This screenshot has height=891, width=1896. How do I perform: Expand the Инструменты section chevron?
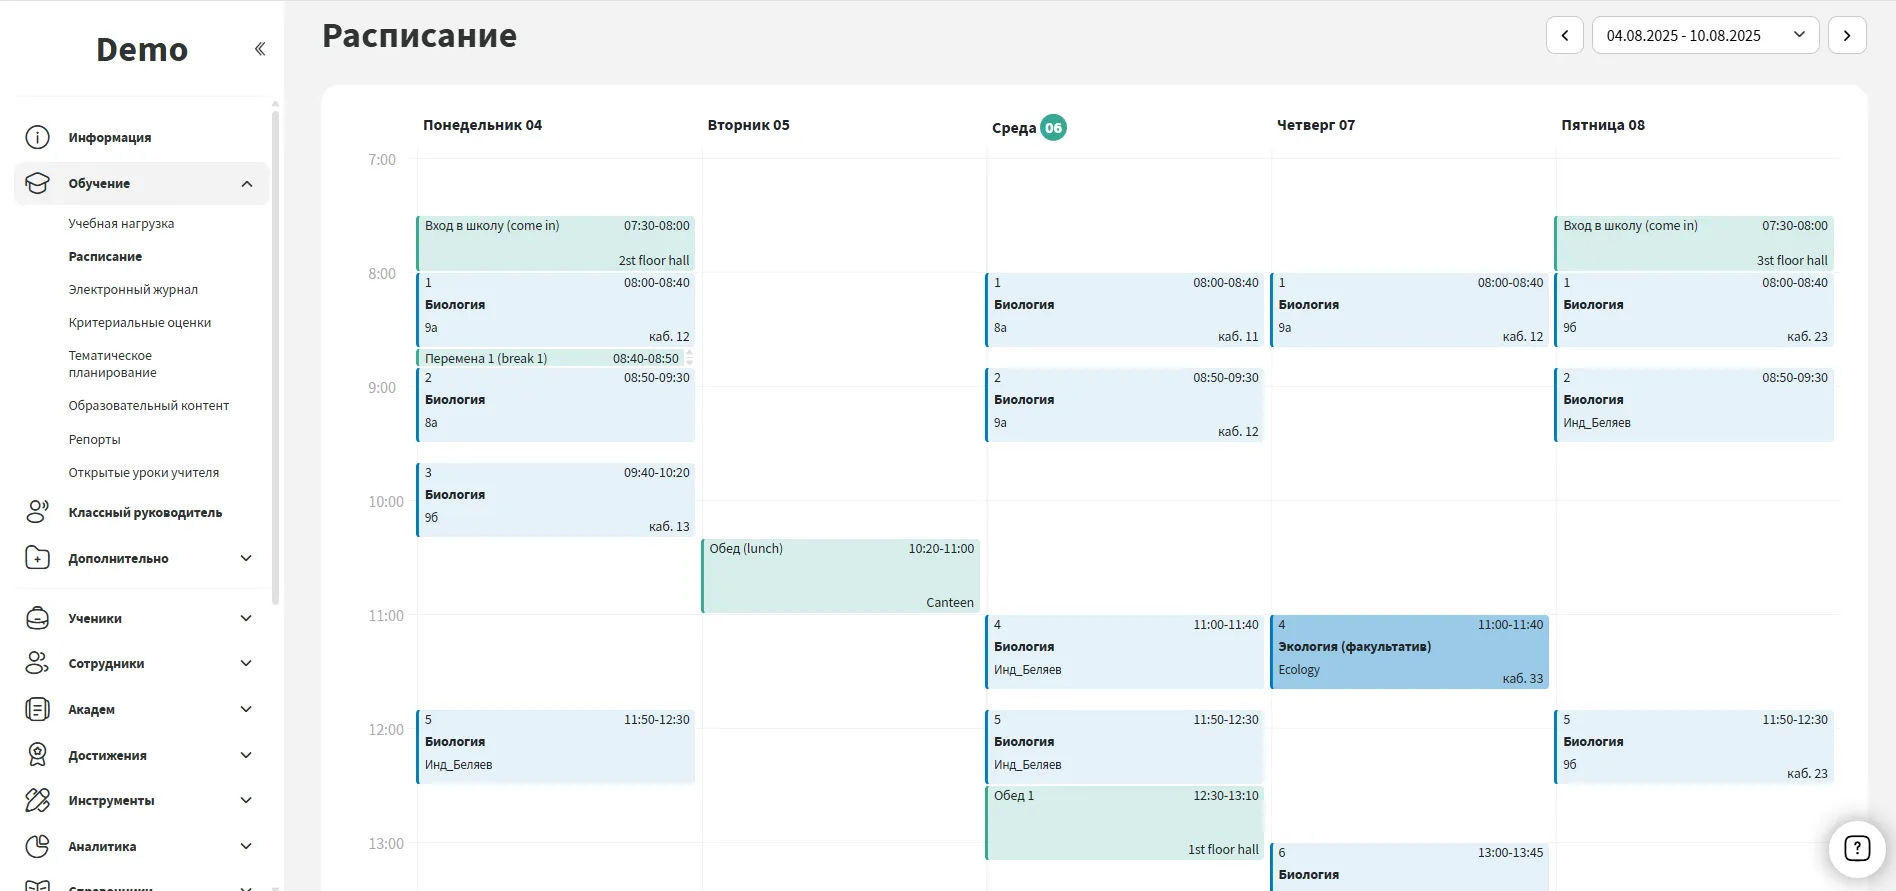pos(246,800)
